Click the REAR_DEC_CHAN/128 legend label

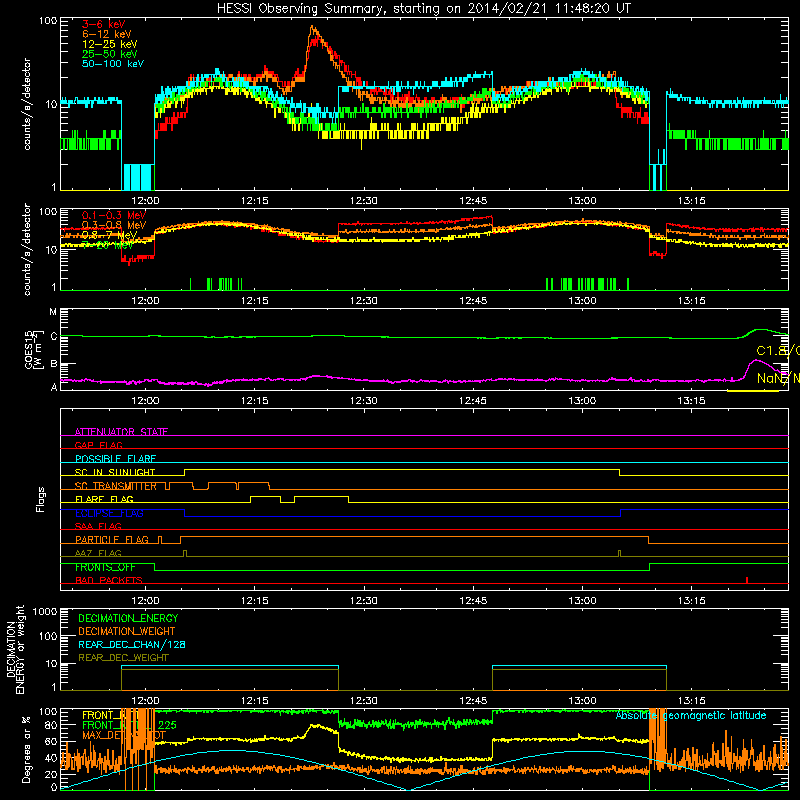132,644
